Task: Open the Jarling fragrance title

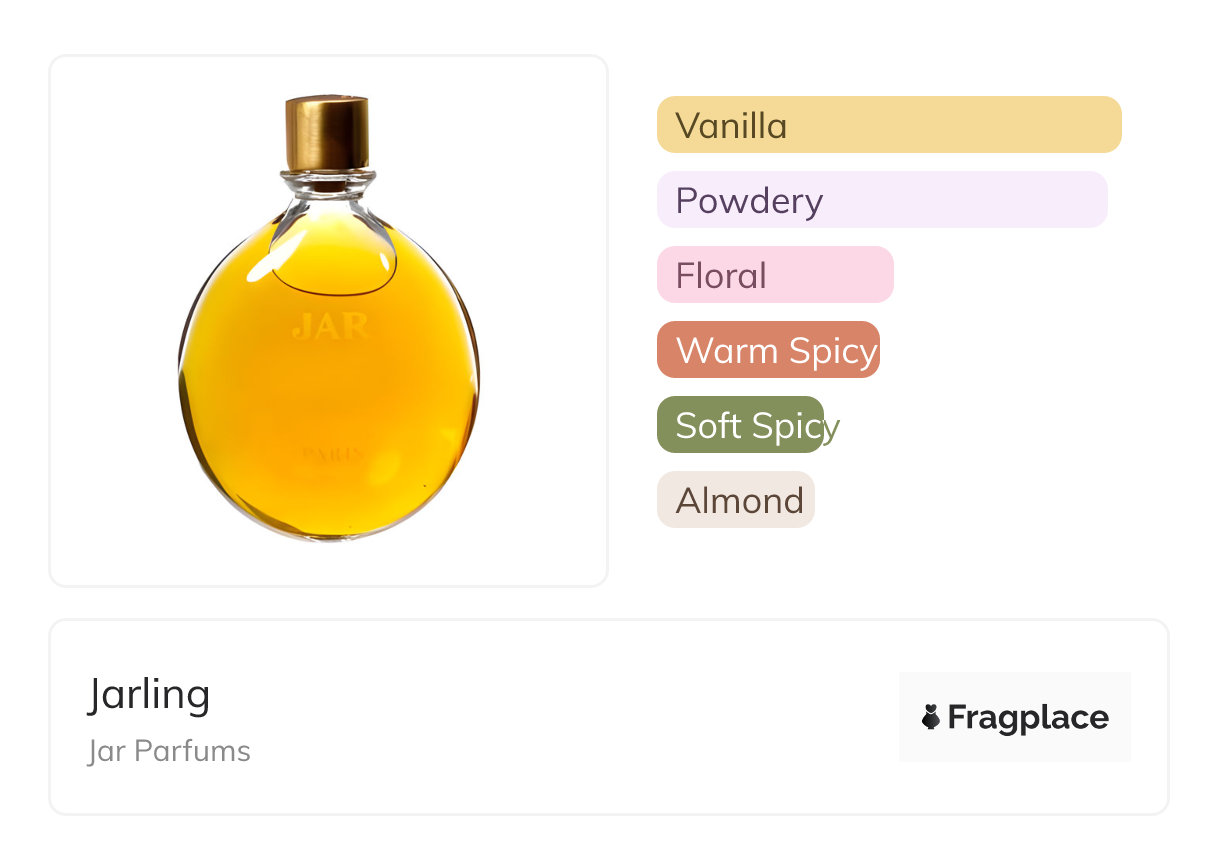Action: [149, 694]
